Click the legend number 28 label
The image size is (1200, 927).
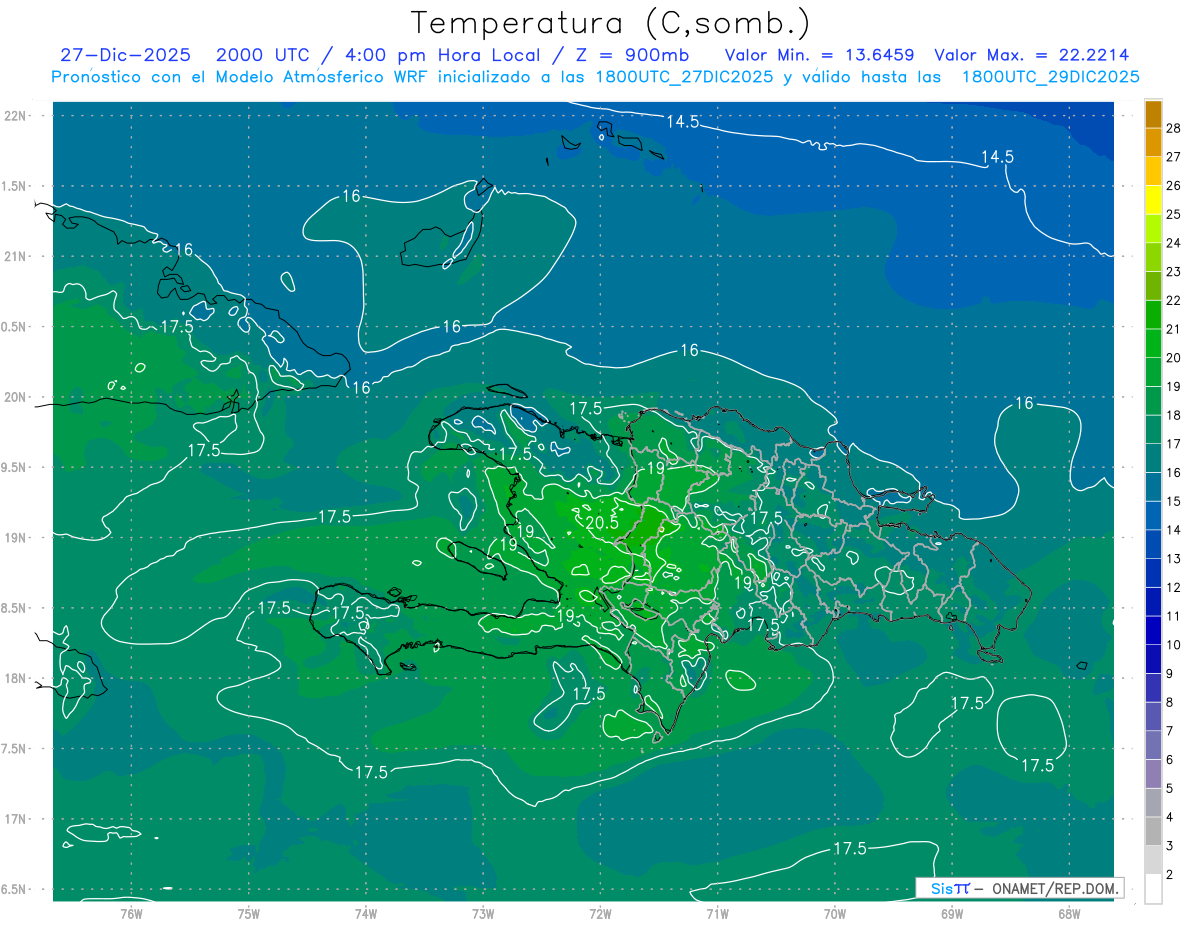tap(1174, 127)
